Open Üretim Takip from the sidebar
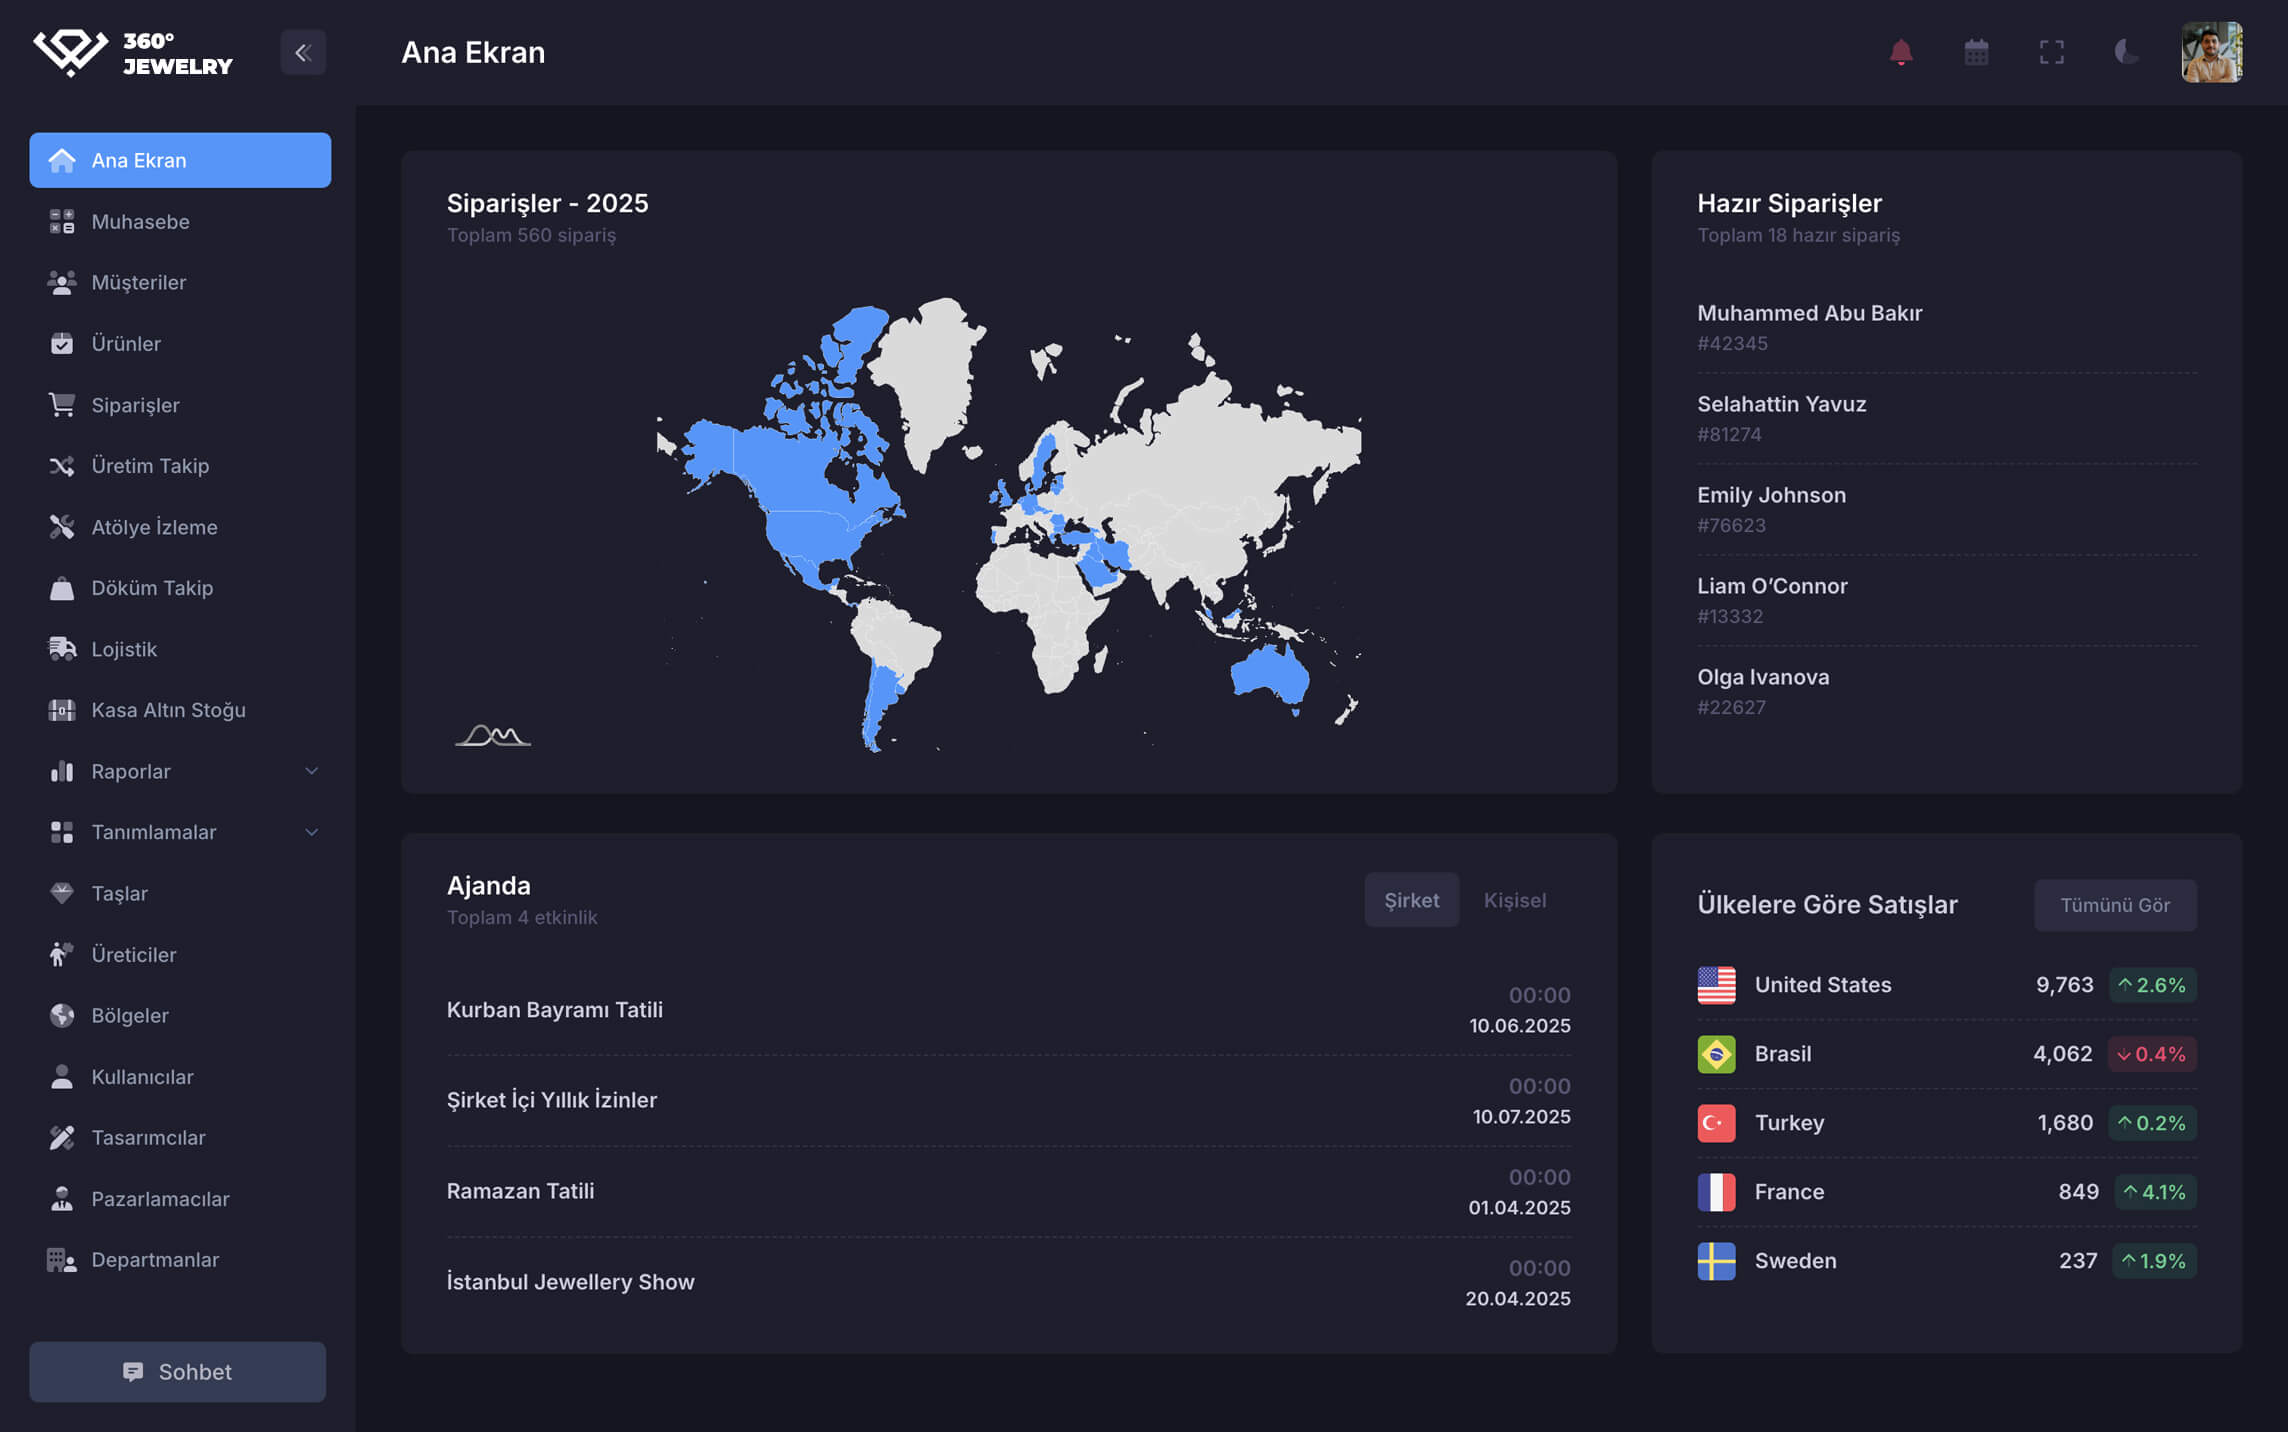The image size is (2288, 1432). (x=149, y=466)
